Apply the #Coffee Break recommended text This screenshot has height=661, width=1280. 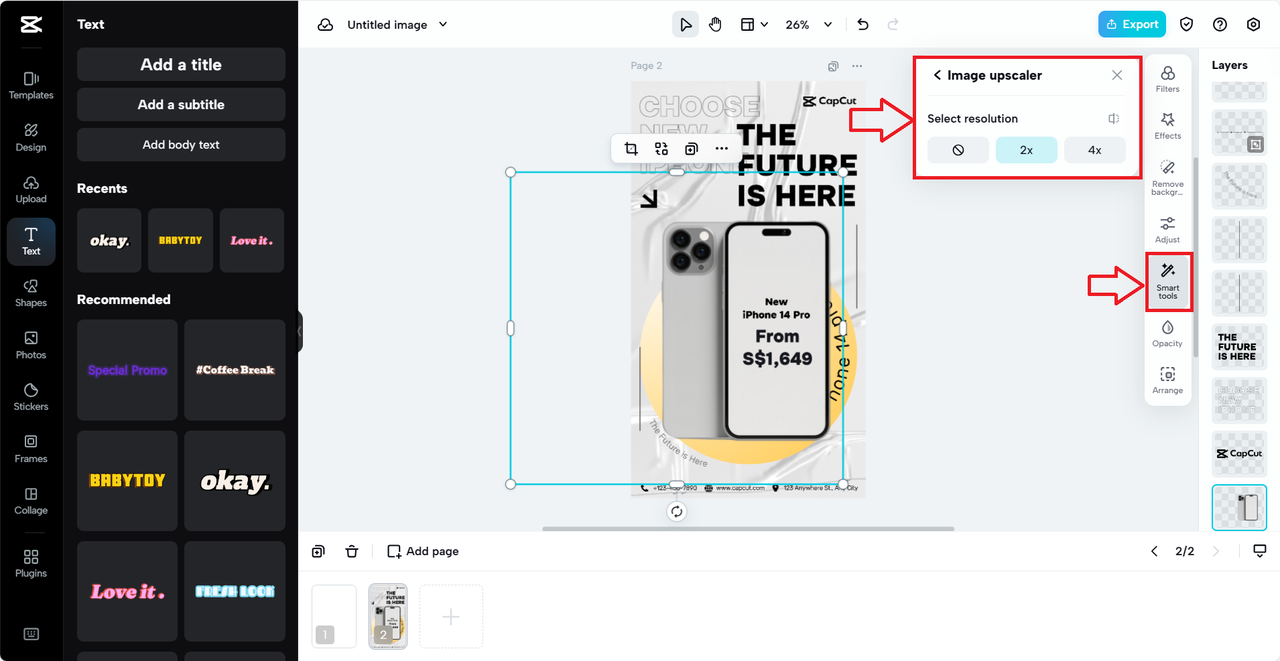coord(235,370)
